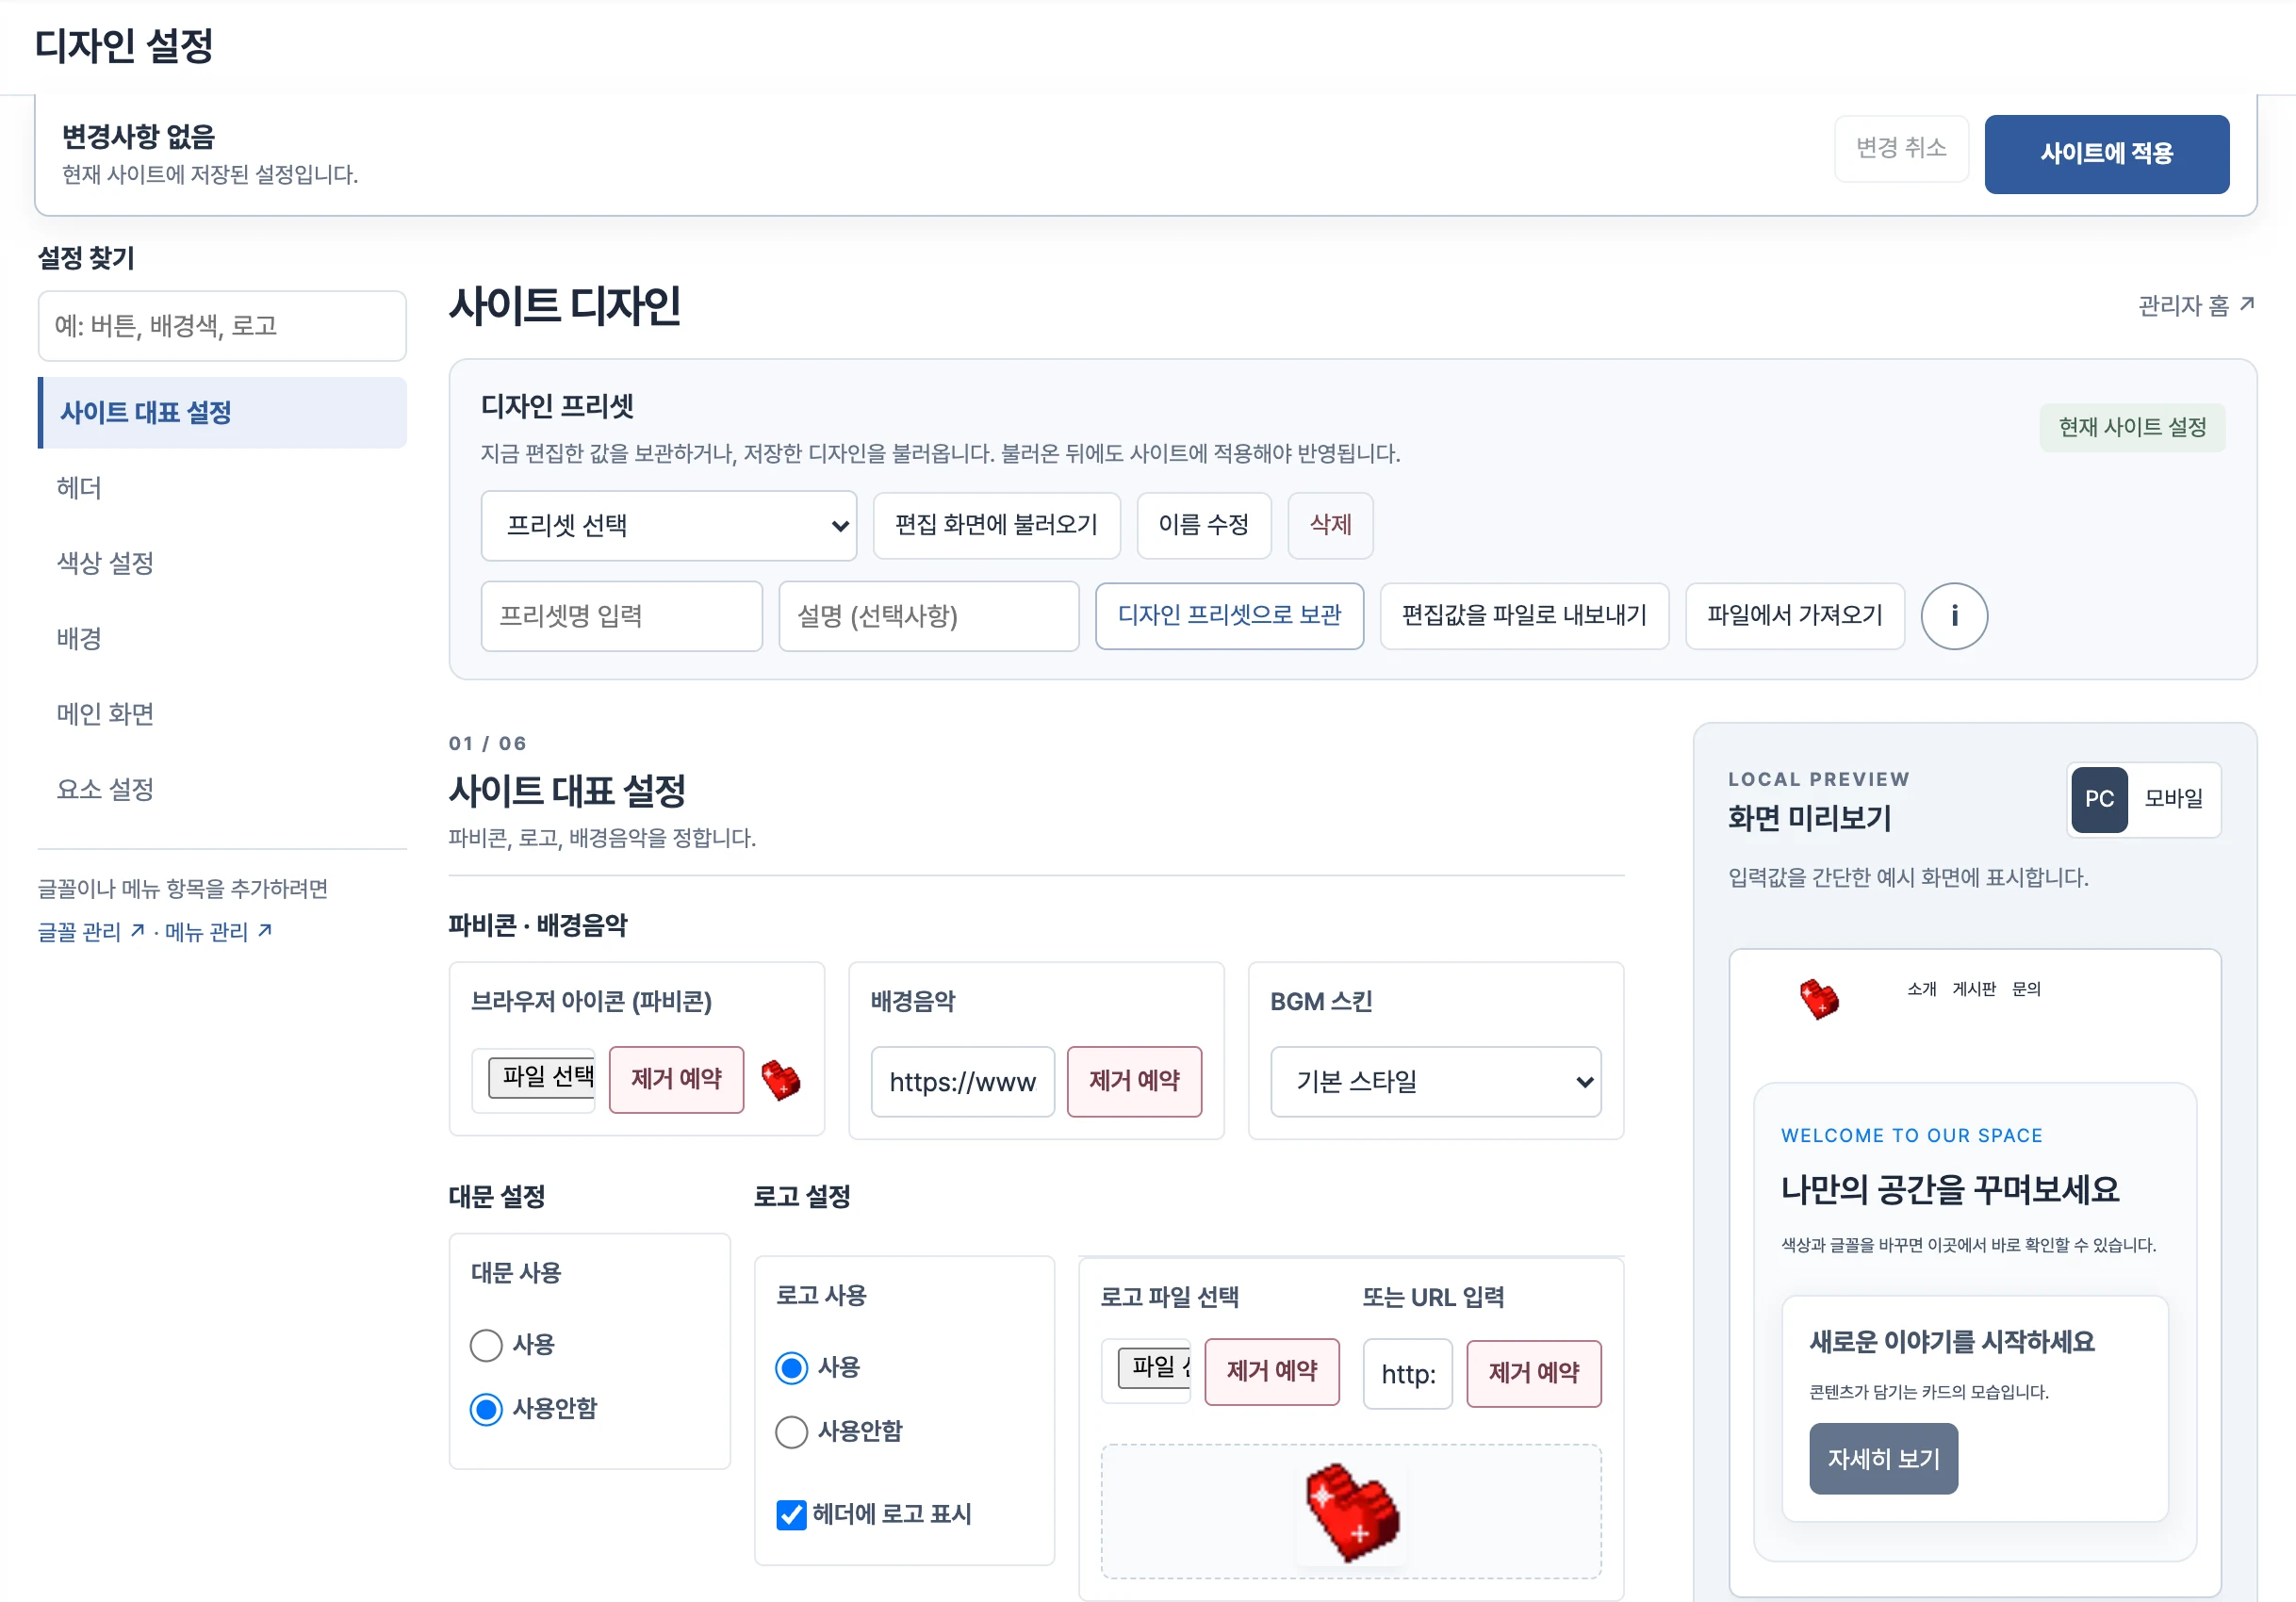The width and height of the screenshot is (2296, 1602).
Task: Click the 배경음악 URL input field
Action: pos(962,1082)
